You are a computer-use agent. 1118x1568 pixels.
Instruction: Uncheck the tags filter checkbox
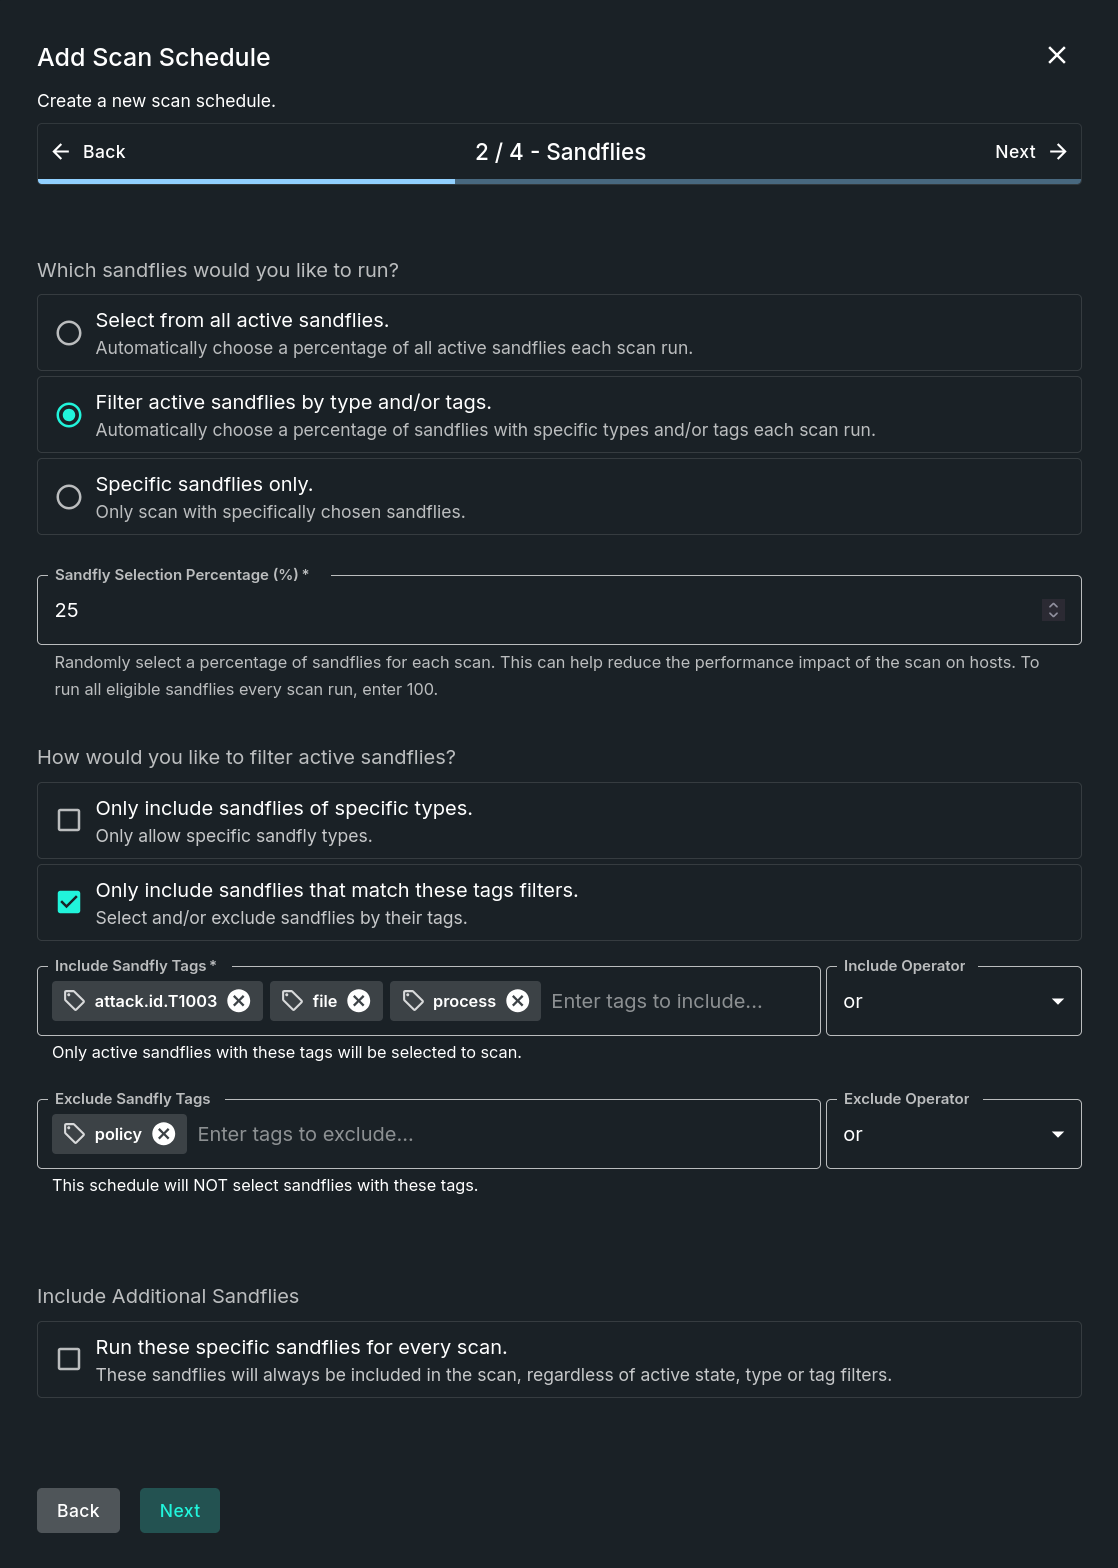click(x=69, y=902)
